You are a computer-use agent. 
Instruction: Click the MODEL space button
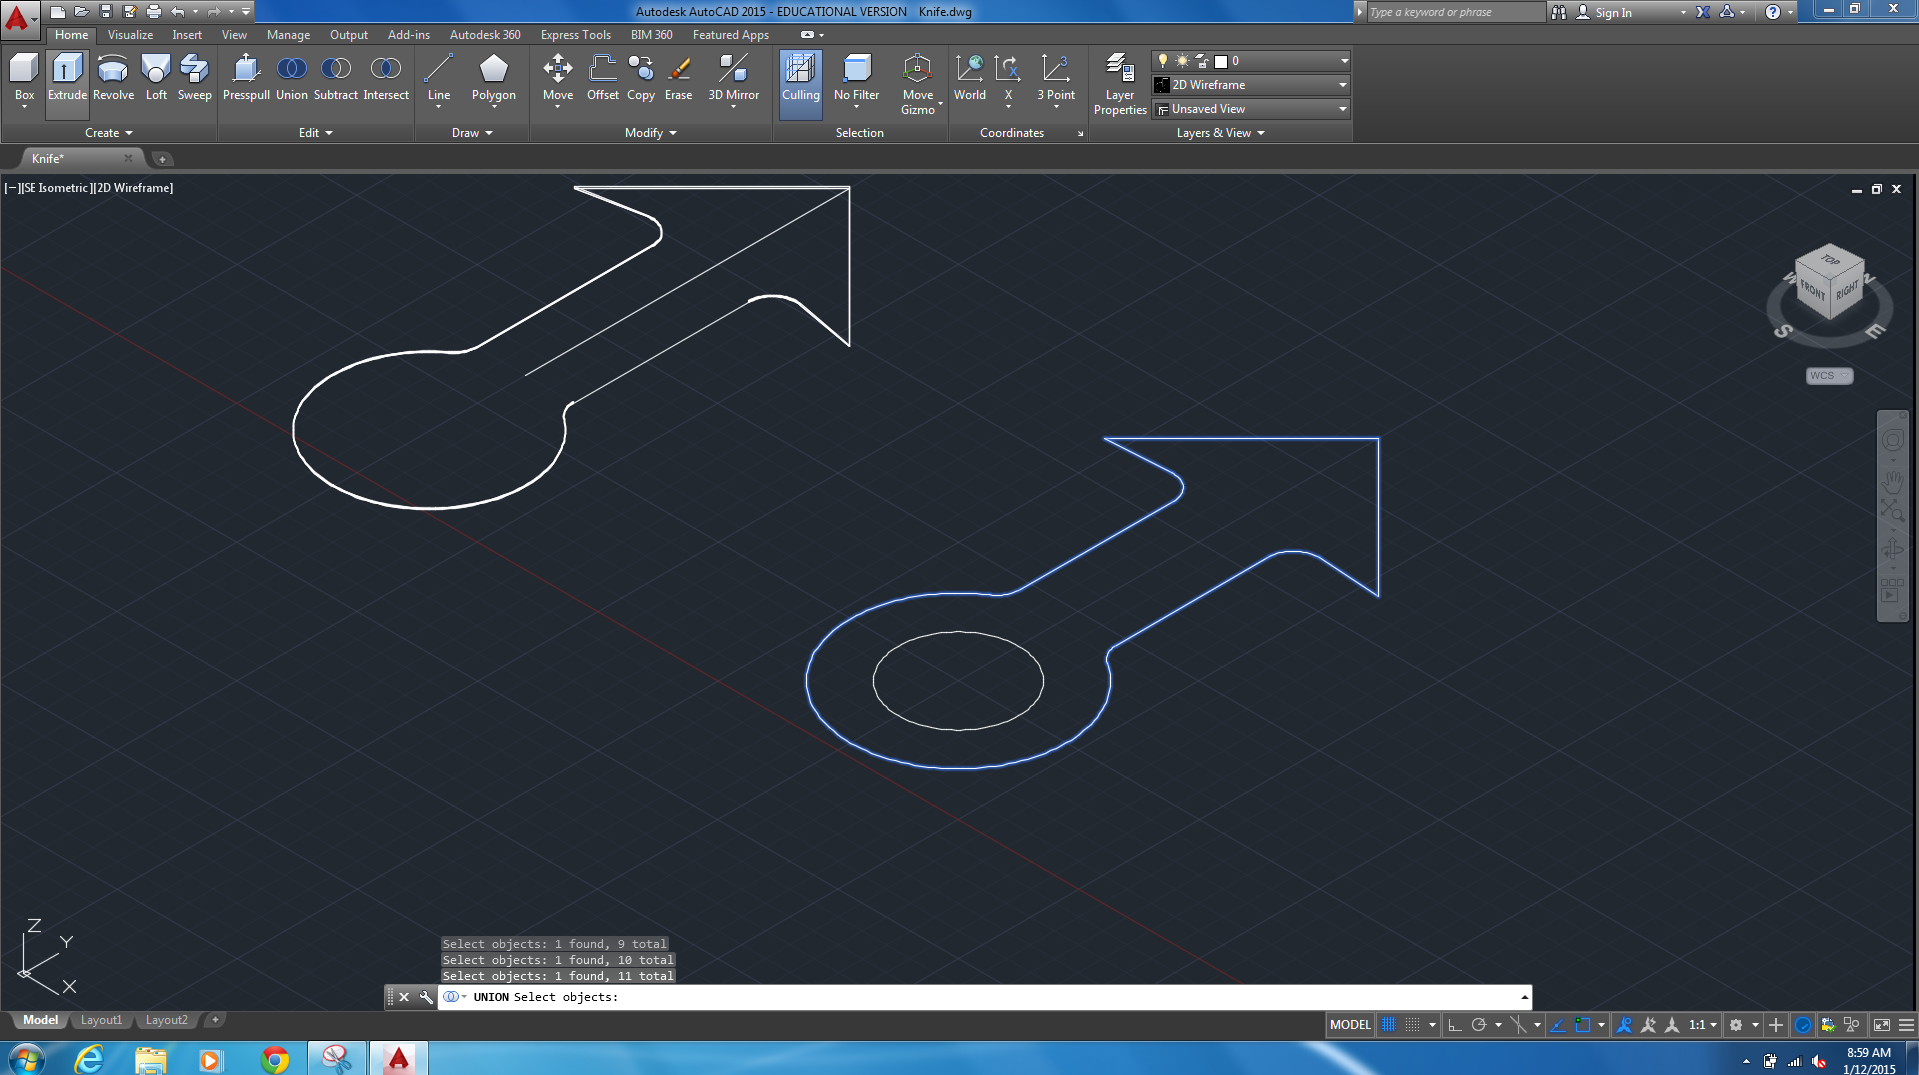(x=1350, y=1024)
